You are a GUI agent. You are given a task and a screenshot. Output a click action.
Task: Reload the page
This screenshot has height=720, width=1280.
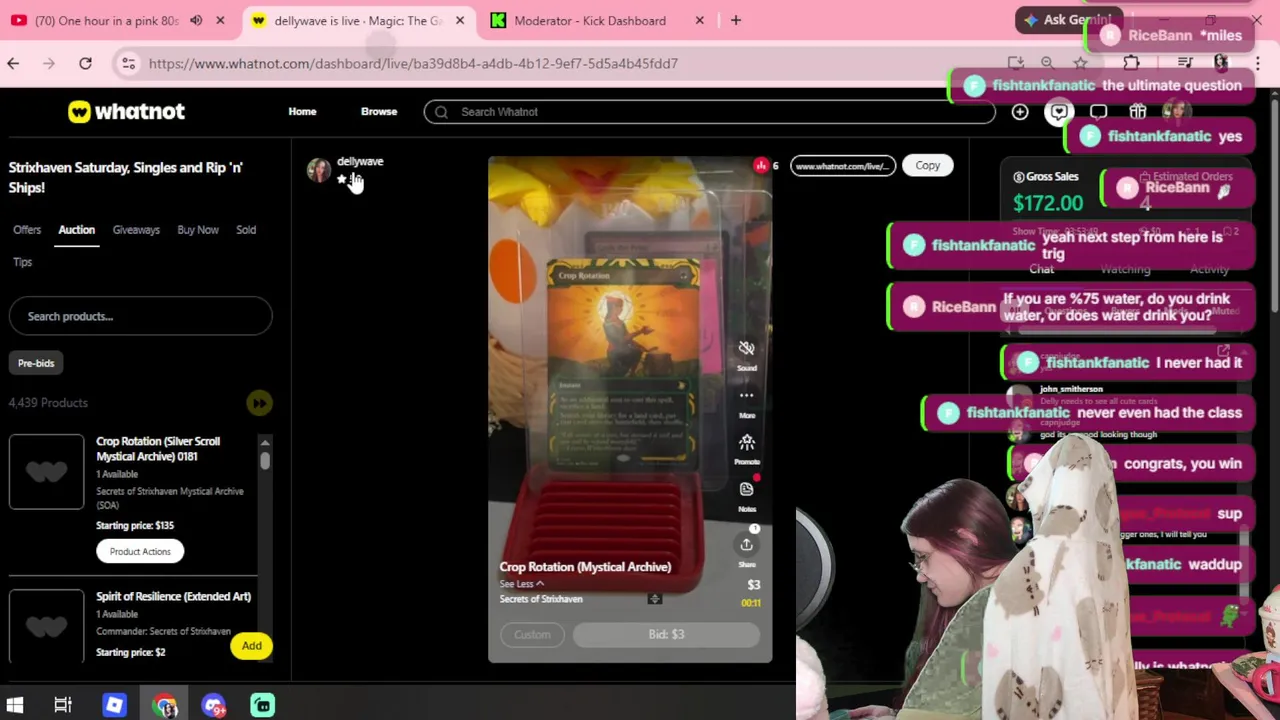85,64
